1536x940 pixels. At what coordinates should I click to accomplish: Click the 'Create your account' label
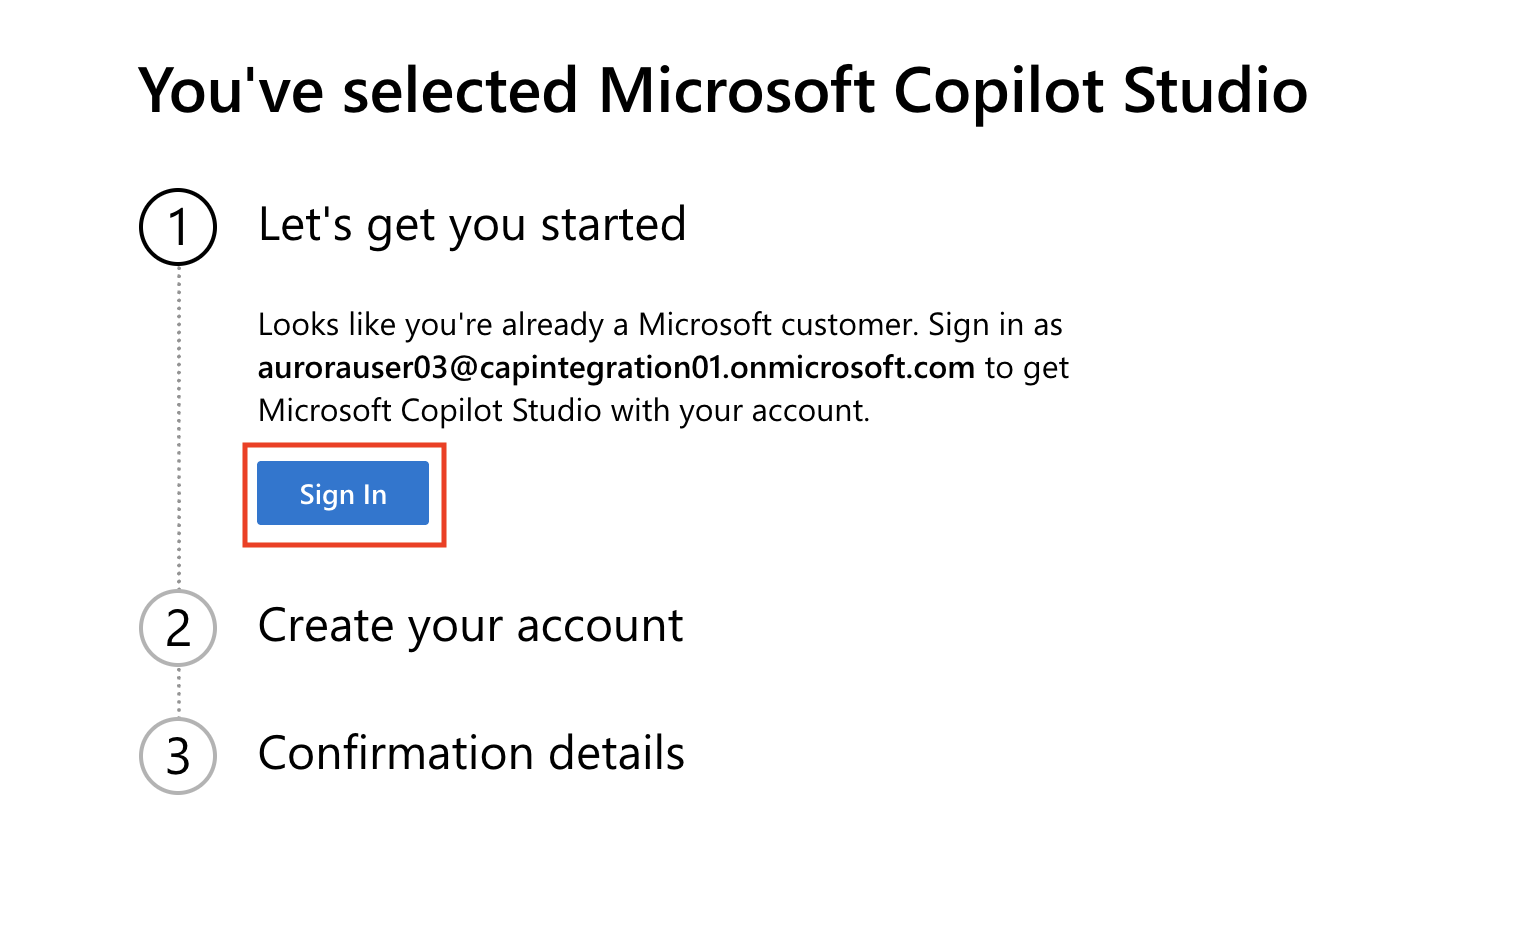coord(470,626)
